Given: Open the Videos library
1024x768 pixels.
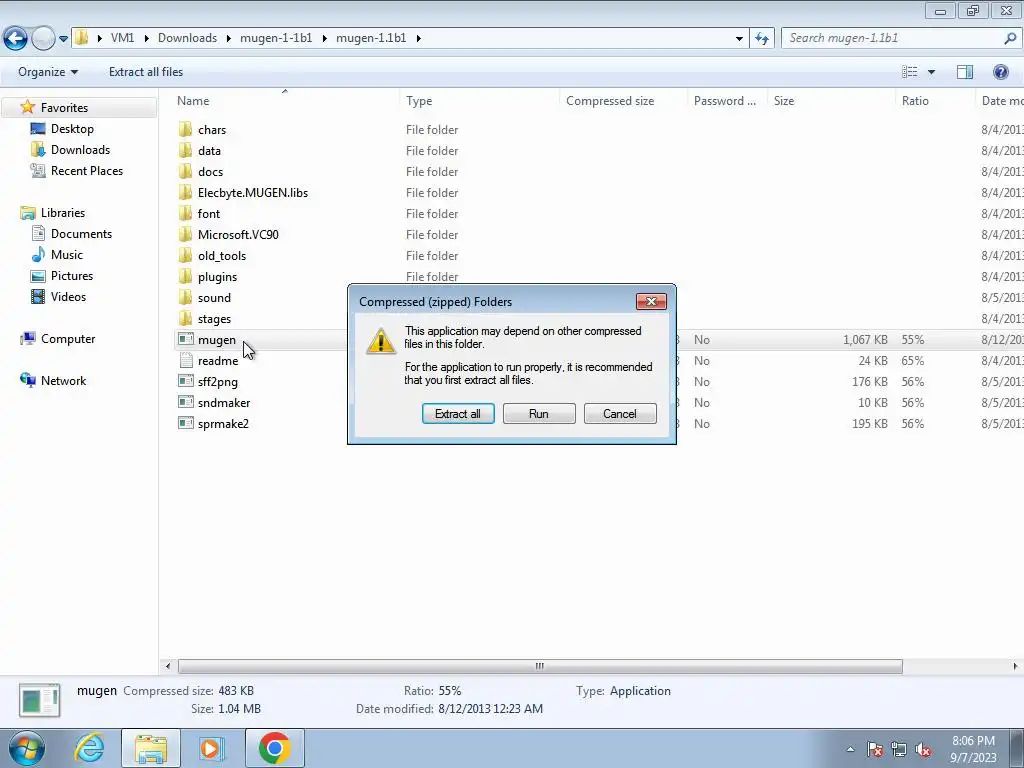Looking at the screenshot, I should [x=68, y=296].
